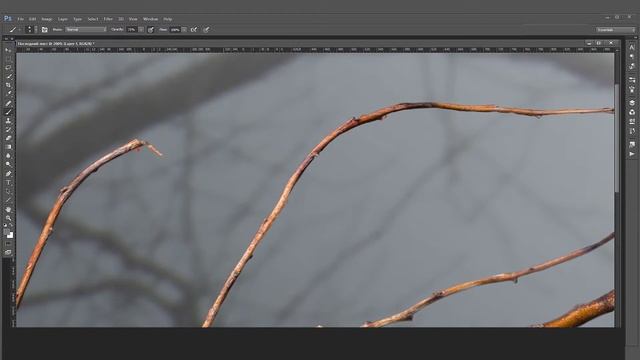The width and height of the screenshot is (640, 360).
Task: Click the document vertical scrollbar
Action: [616, 139]
